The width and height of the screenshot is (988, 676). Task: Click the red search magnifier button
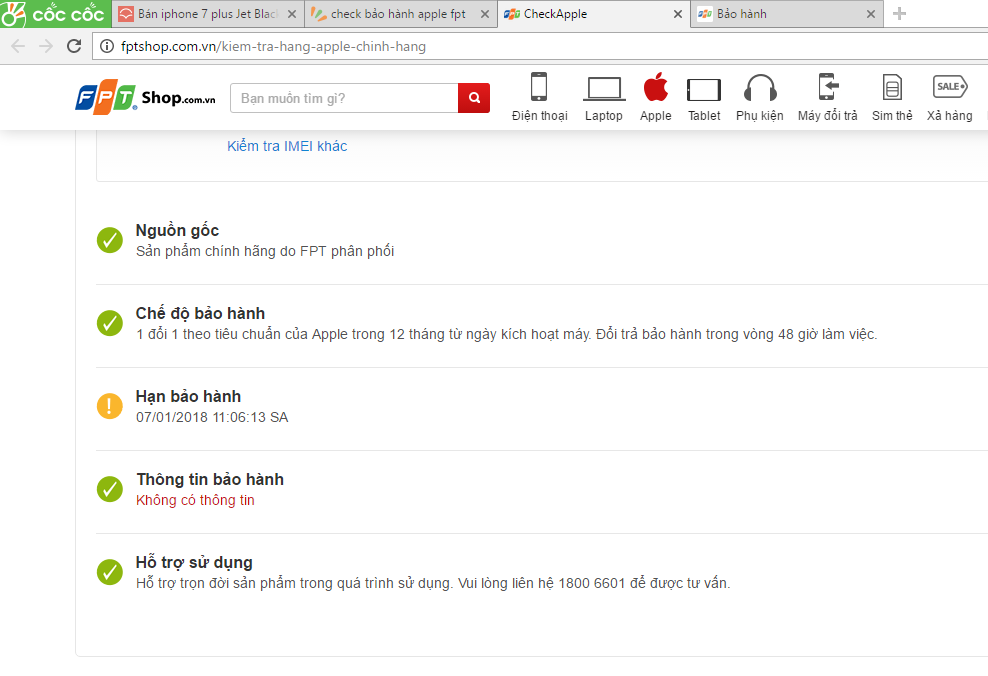click(x=474, y=98)
